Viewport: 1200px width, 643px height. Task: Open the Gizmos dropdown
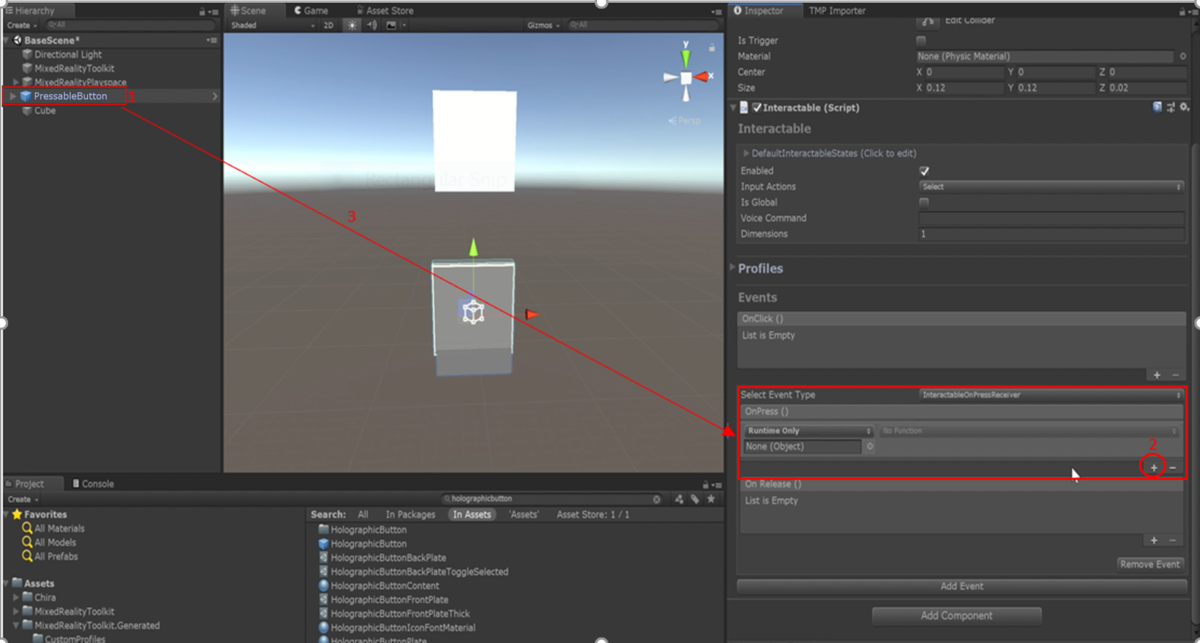(543, 25)
